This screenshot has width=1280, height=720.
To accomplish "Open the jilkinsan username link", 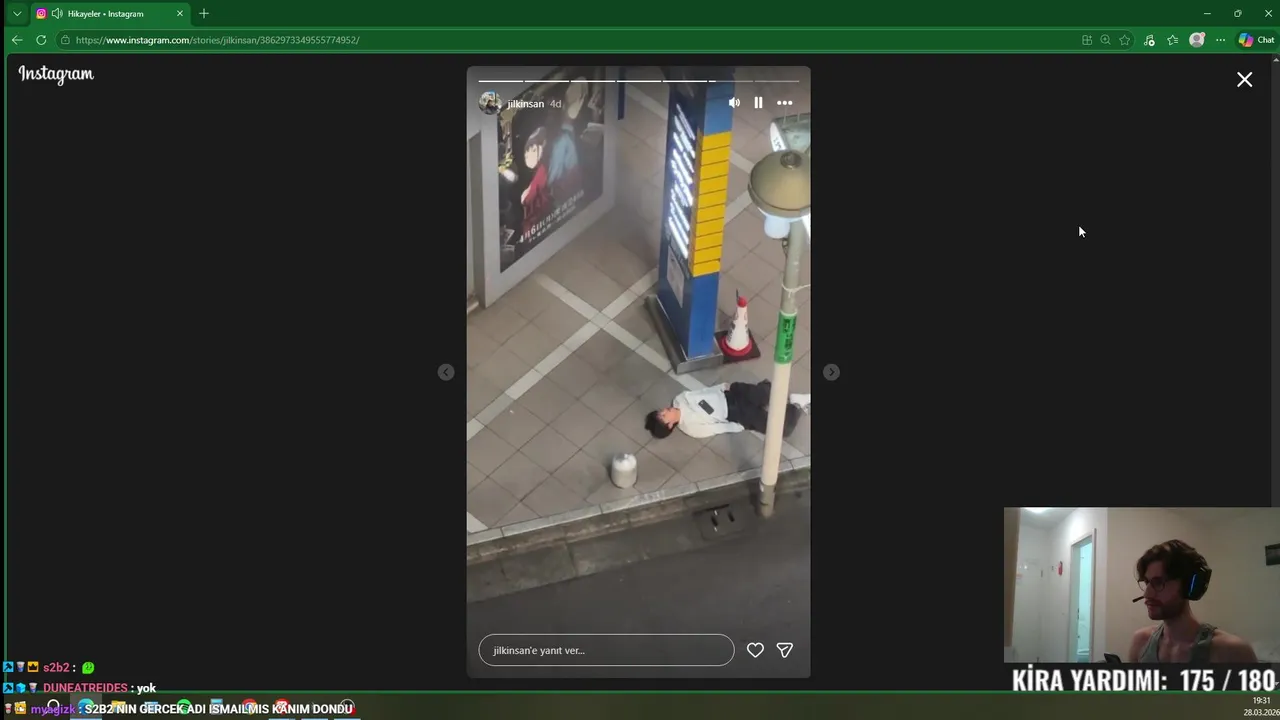I will [x=526, y=104].
